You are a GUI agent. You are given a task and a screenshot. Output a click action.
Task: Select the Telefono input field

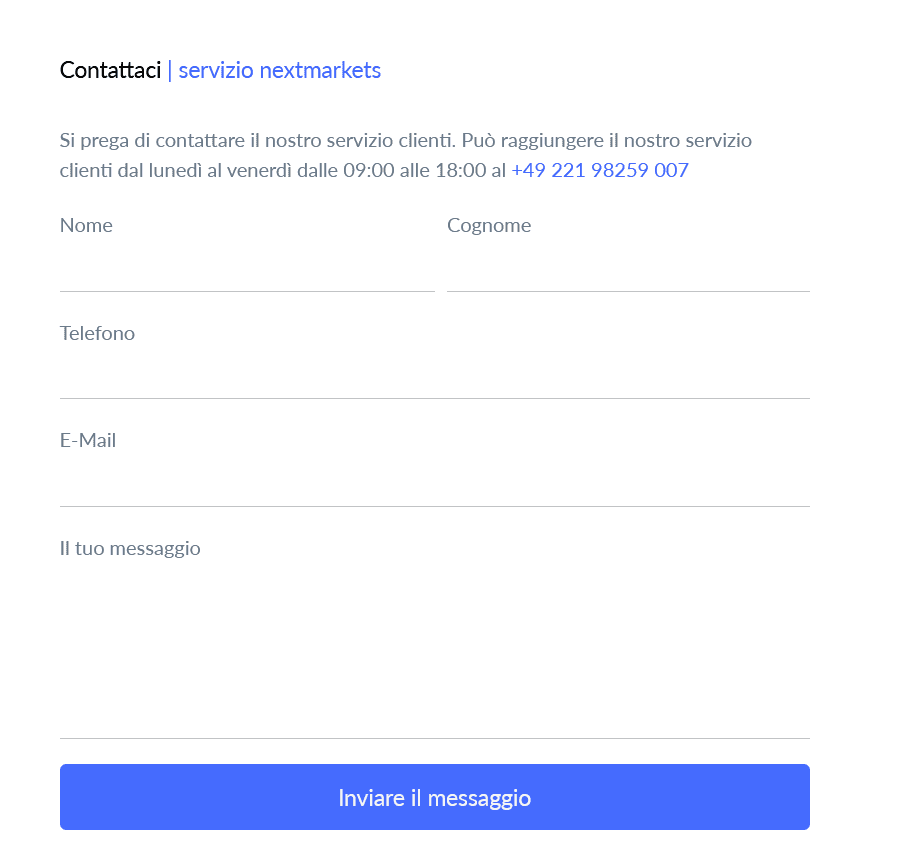click(x=435, y=376)
